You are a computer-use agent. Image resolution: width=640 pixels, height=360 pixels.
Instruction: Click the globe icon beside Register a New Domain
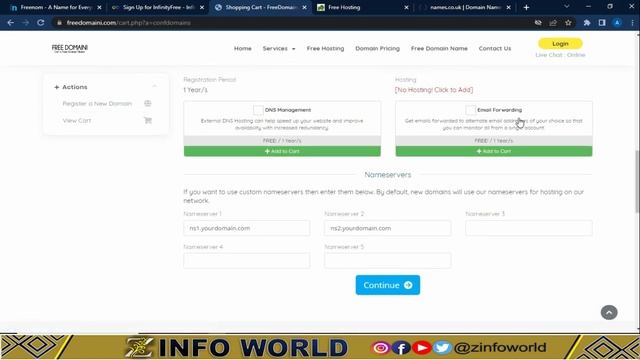click(148, 103)
